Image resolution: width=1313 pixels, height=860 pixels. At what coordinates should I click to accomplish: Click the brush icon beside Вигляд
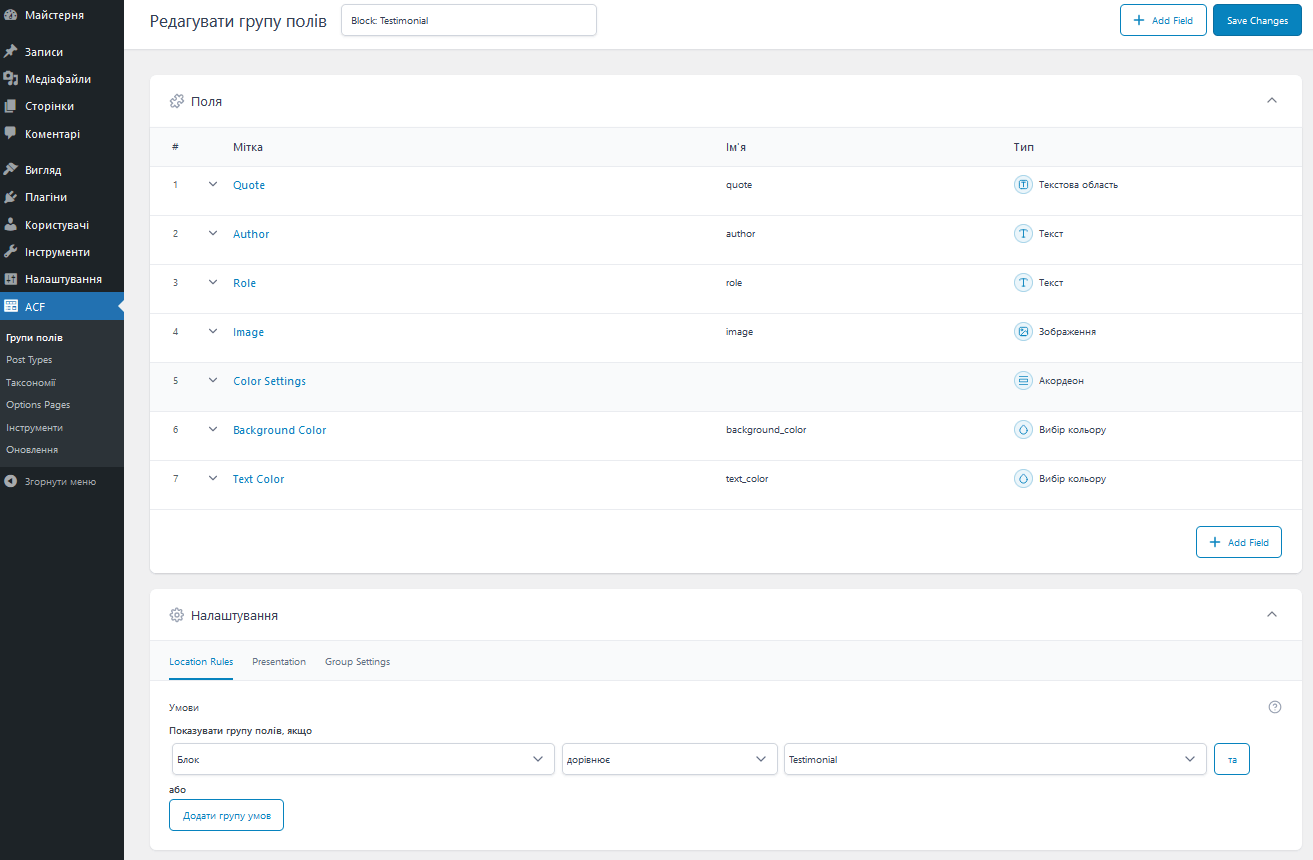11,170
